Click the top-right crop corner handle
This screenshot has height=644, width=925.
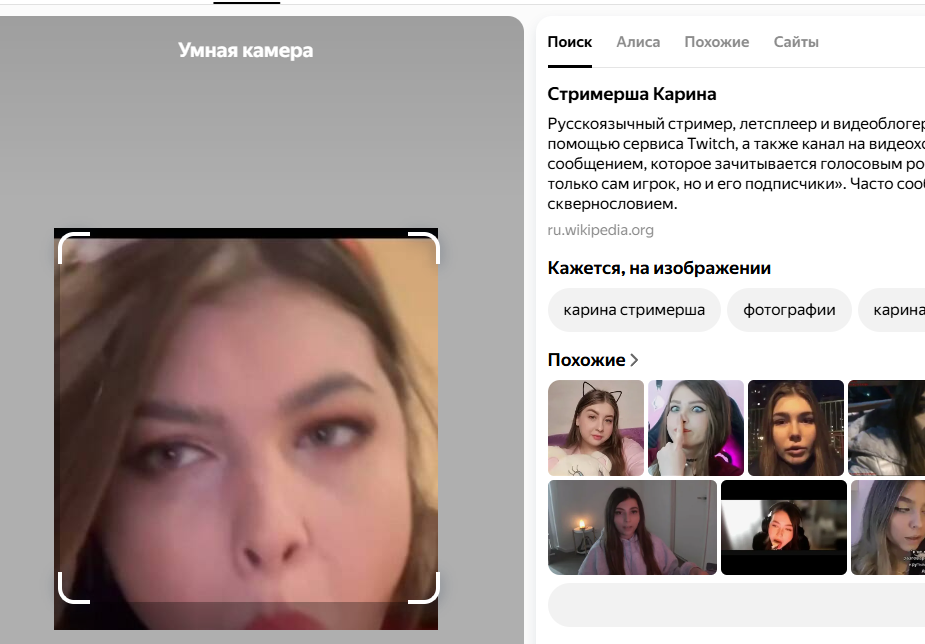coord(424,248)
